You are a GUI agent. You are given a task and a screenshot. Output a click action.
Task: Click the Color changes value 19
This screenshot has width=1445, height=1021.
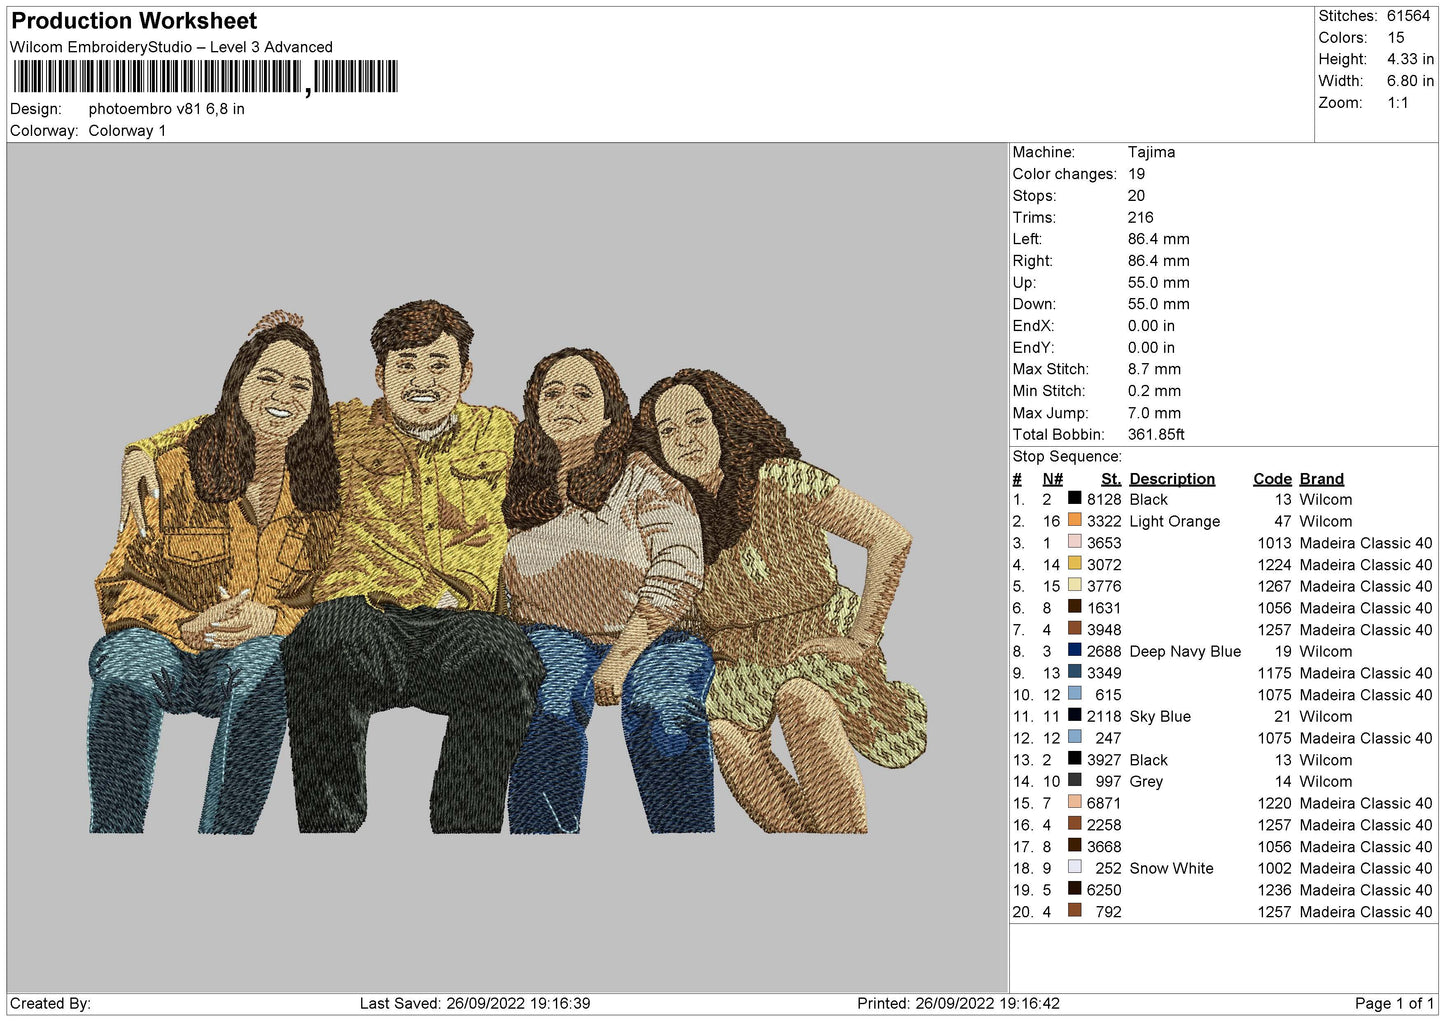coord(1136,174)
